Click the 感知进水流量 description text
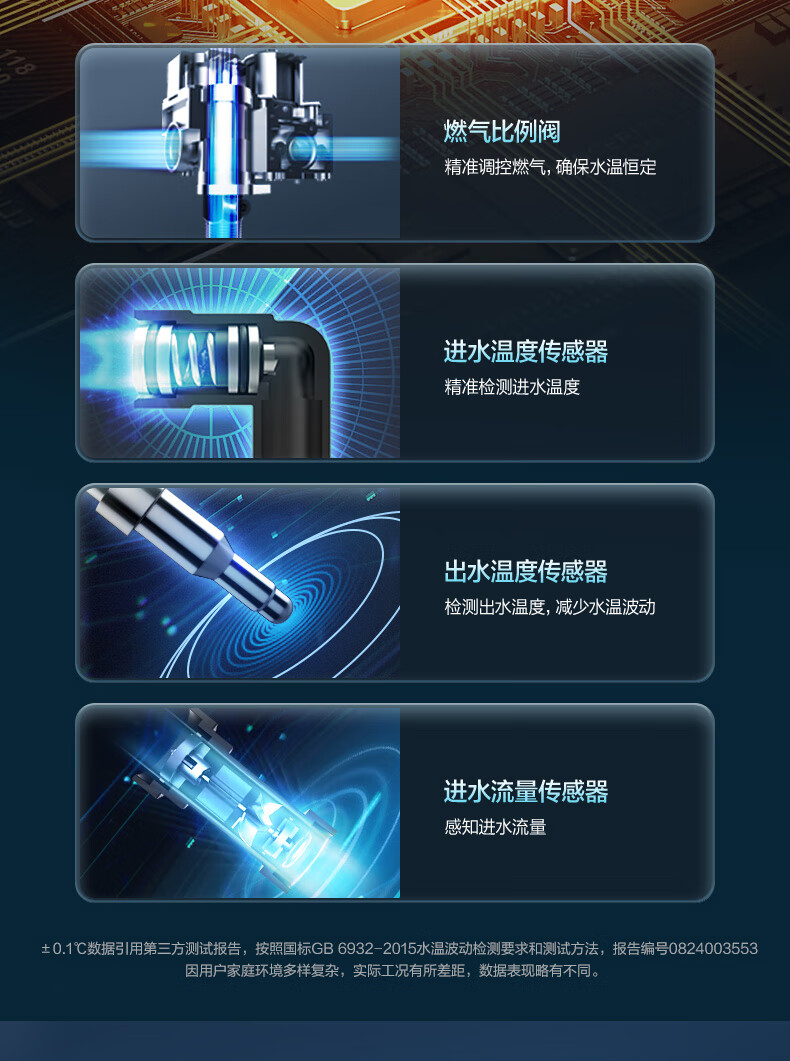The width and height of the screenshot is (790, 1061). pyautogui.click(x=495, y=827)
